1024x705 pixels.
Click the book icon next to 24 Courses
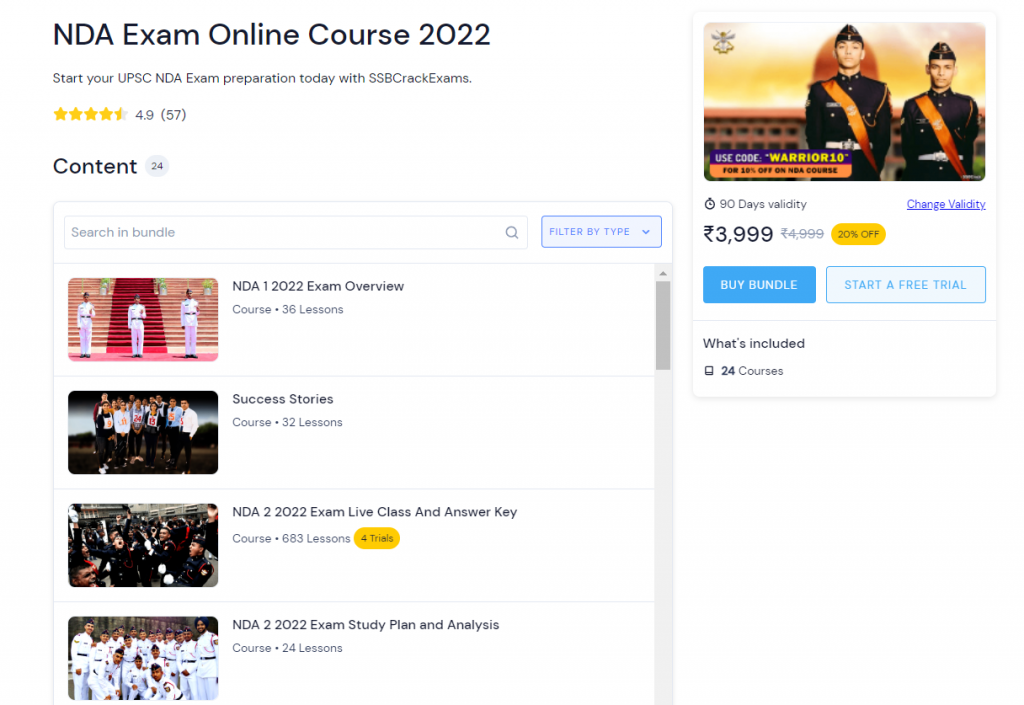(x=709, y=371)
